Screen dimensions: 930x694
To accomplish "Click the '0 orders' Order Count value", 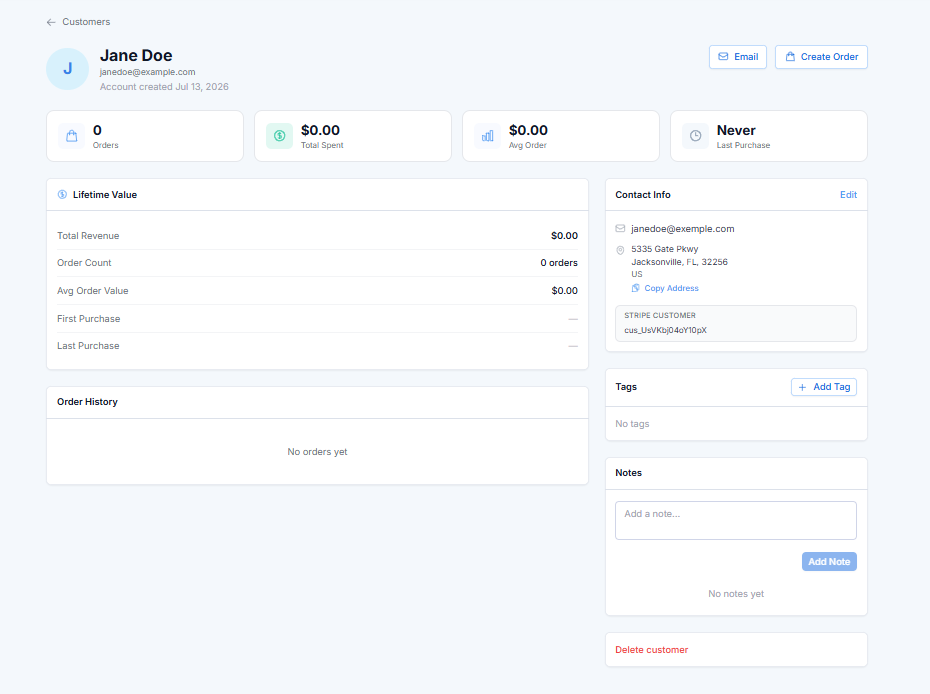I will [559, 263].
